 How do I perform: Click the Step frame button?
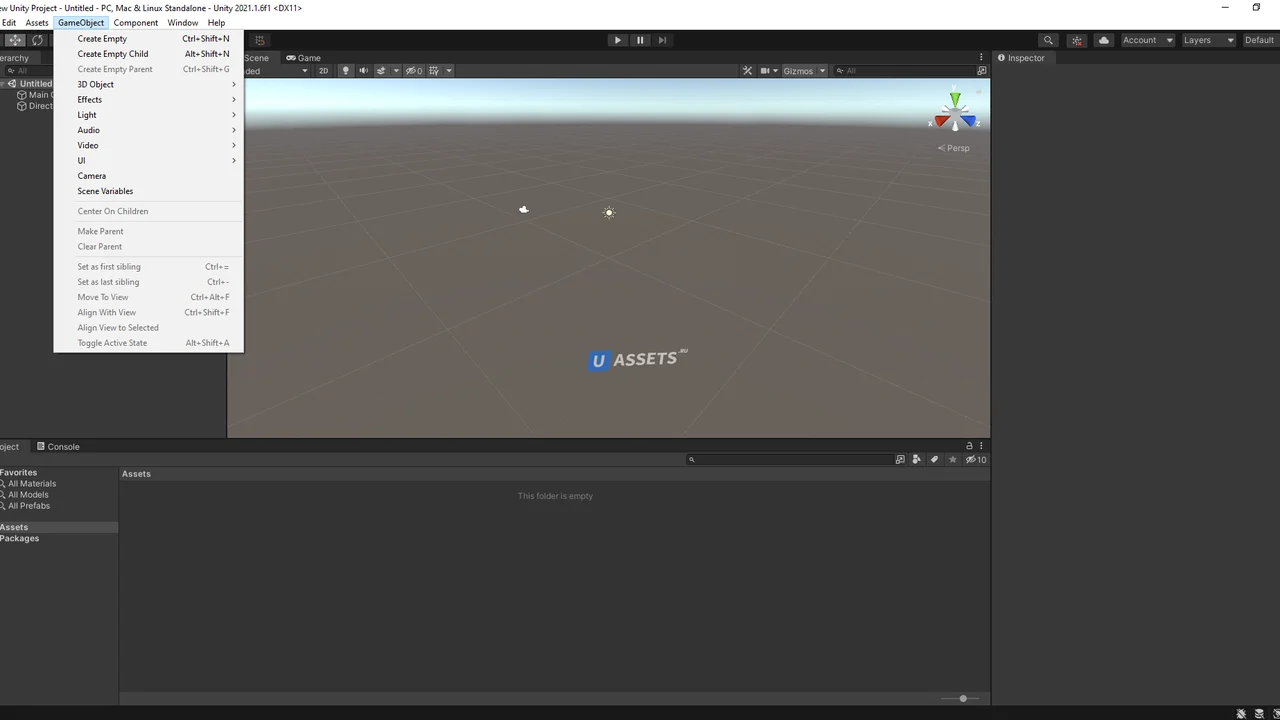(662, 40)
